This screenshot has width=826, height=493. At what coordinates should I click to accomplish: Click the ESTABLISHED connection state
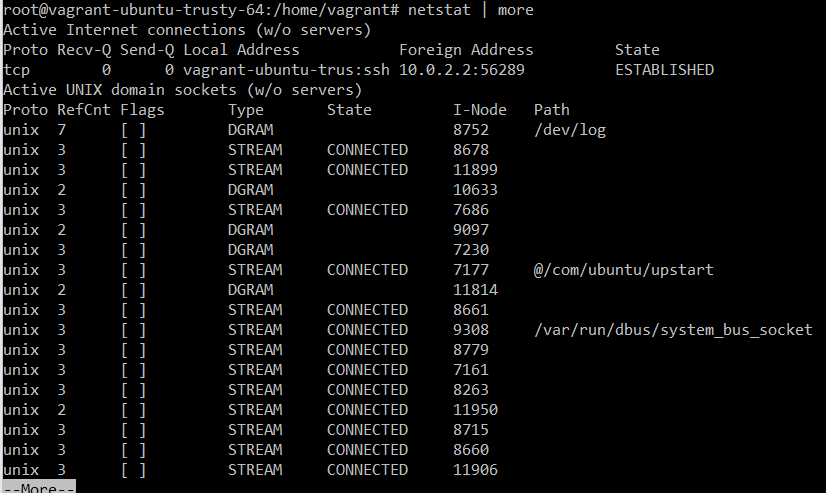(664, 70)
